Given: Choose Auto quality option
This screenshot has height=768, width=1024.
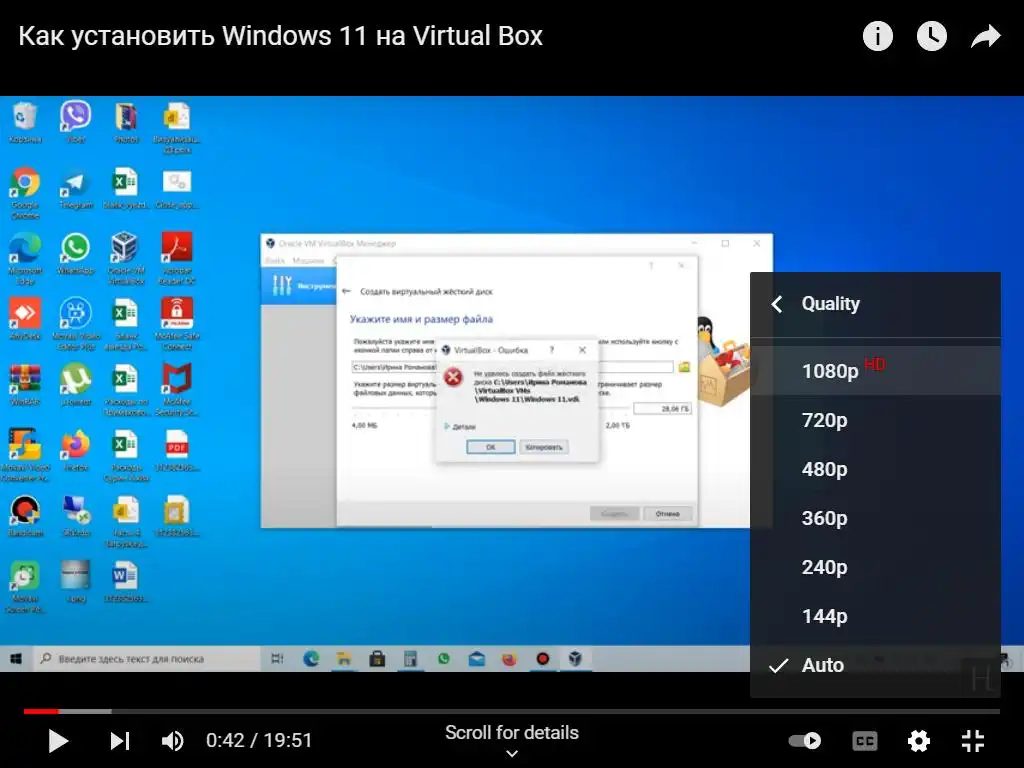Looking at the screenshot, I should (x=875, y=665).
